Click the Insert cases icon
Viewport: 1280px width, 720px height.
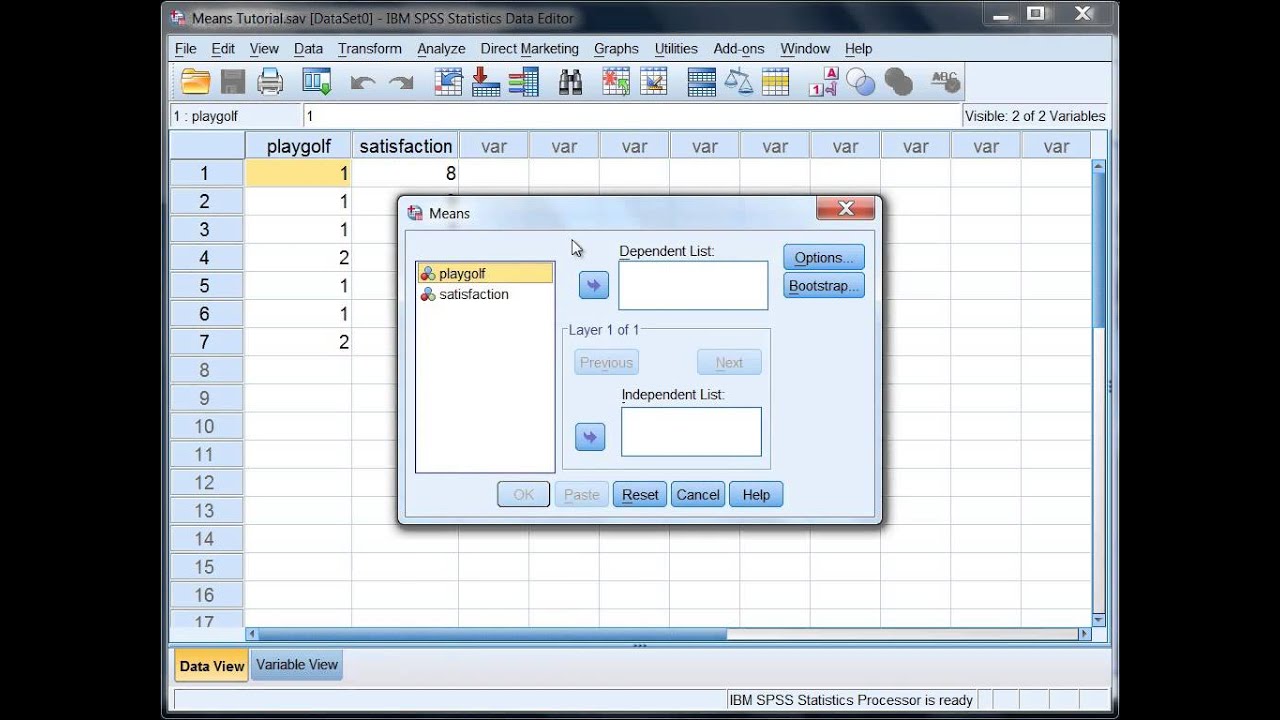coord(615,82)
